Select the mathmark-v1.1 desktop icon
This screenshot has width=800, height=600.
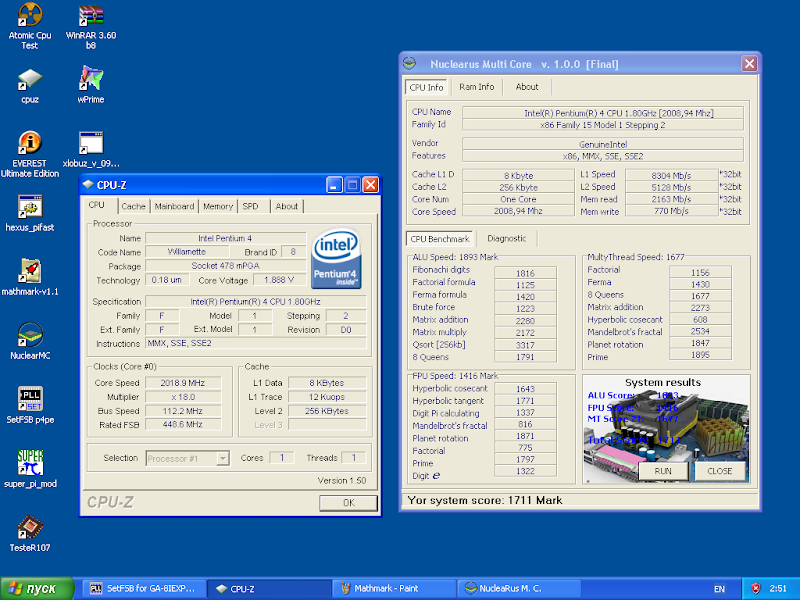click(30, 278)
